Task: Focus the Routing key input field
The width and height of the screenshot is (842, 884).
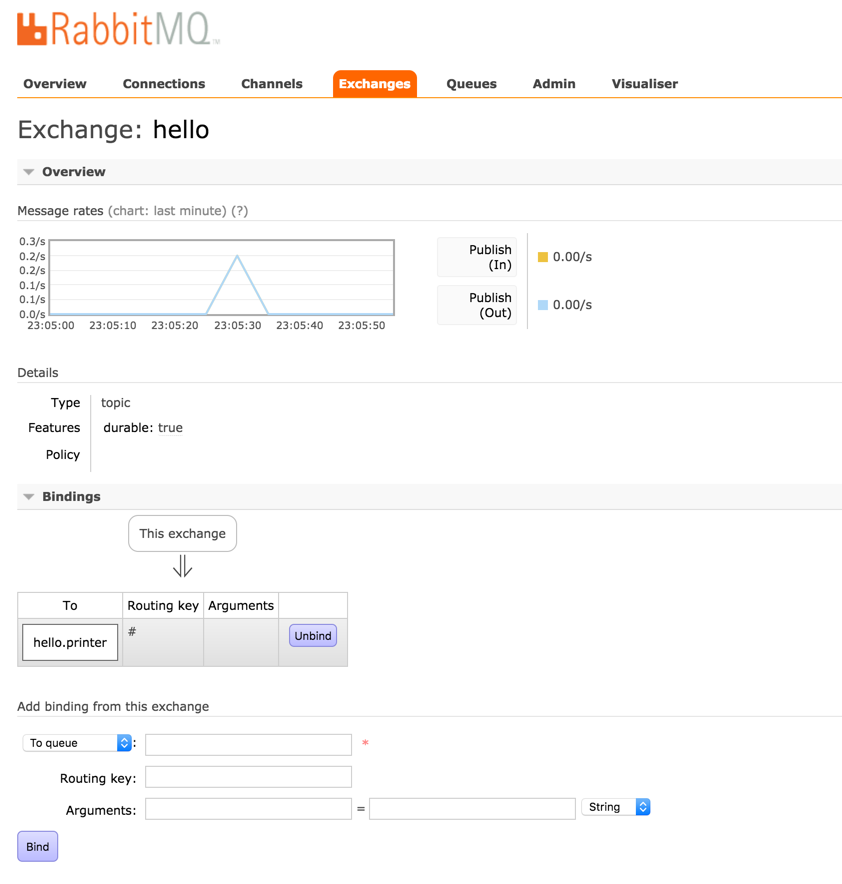Action: click(248, 777)
